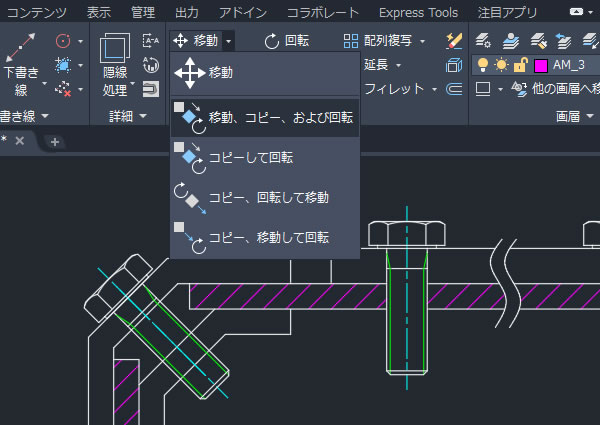Choose 移動、コピー、および回転 menu item
Viewport: 600px width, 425px height.
pos(265,117)
